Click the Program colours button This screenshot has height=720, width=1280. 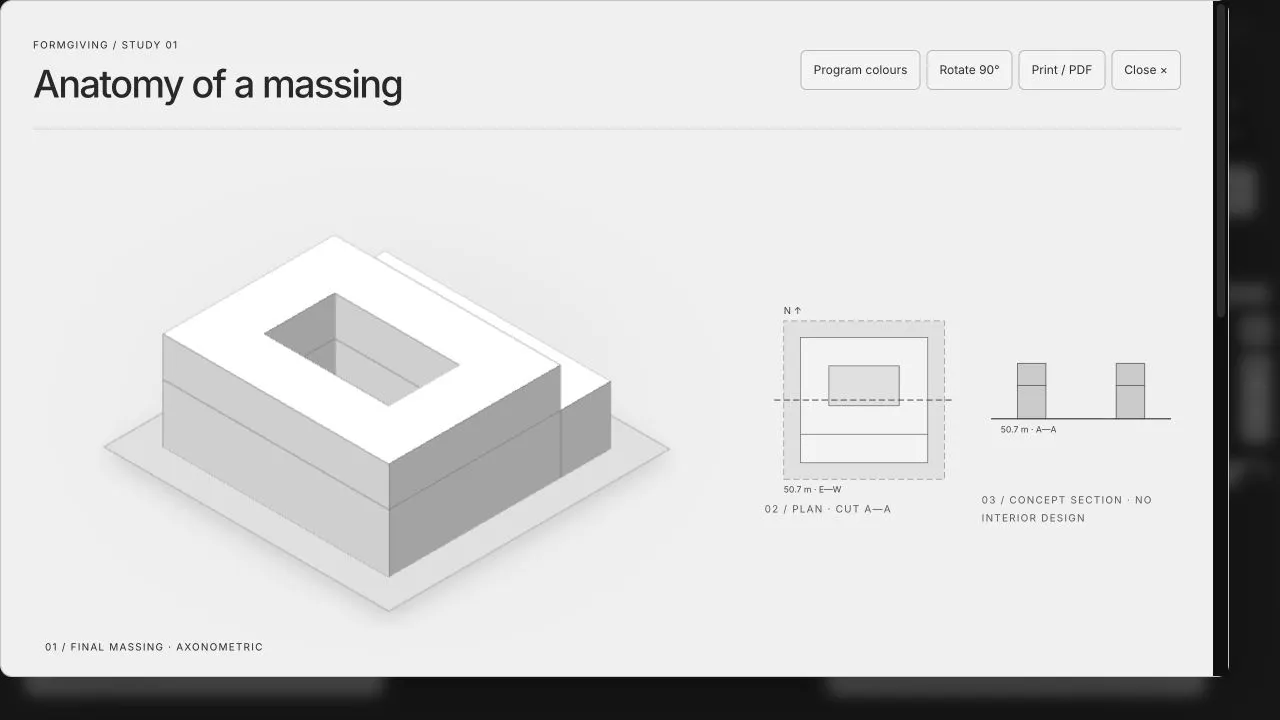tap(860, 70)
